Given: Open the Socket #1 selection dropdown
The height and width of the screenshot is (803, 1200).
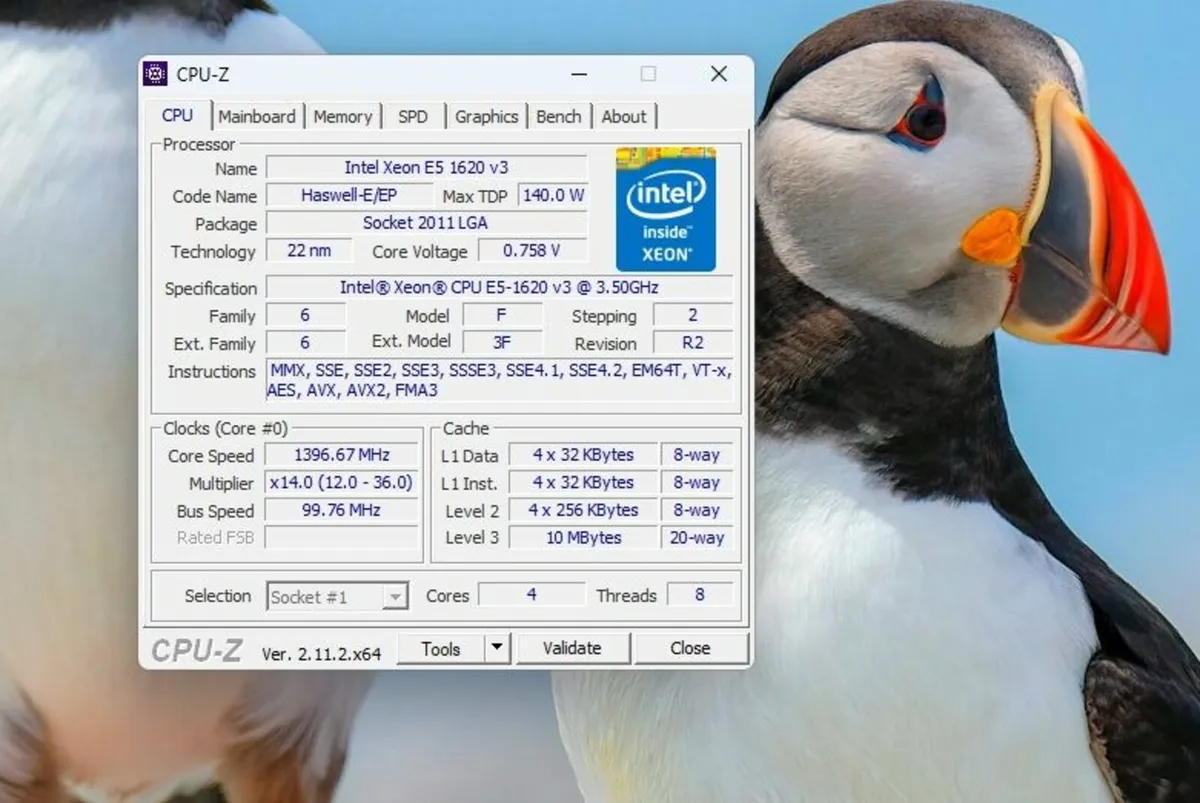Looking at the screenshot, I should coord(397,595).
